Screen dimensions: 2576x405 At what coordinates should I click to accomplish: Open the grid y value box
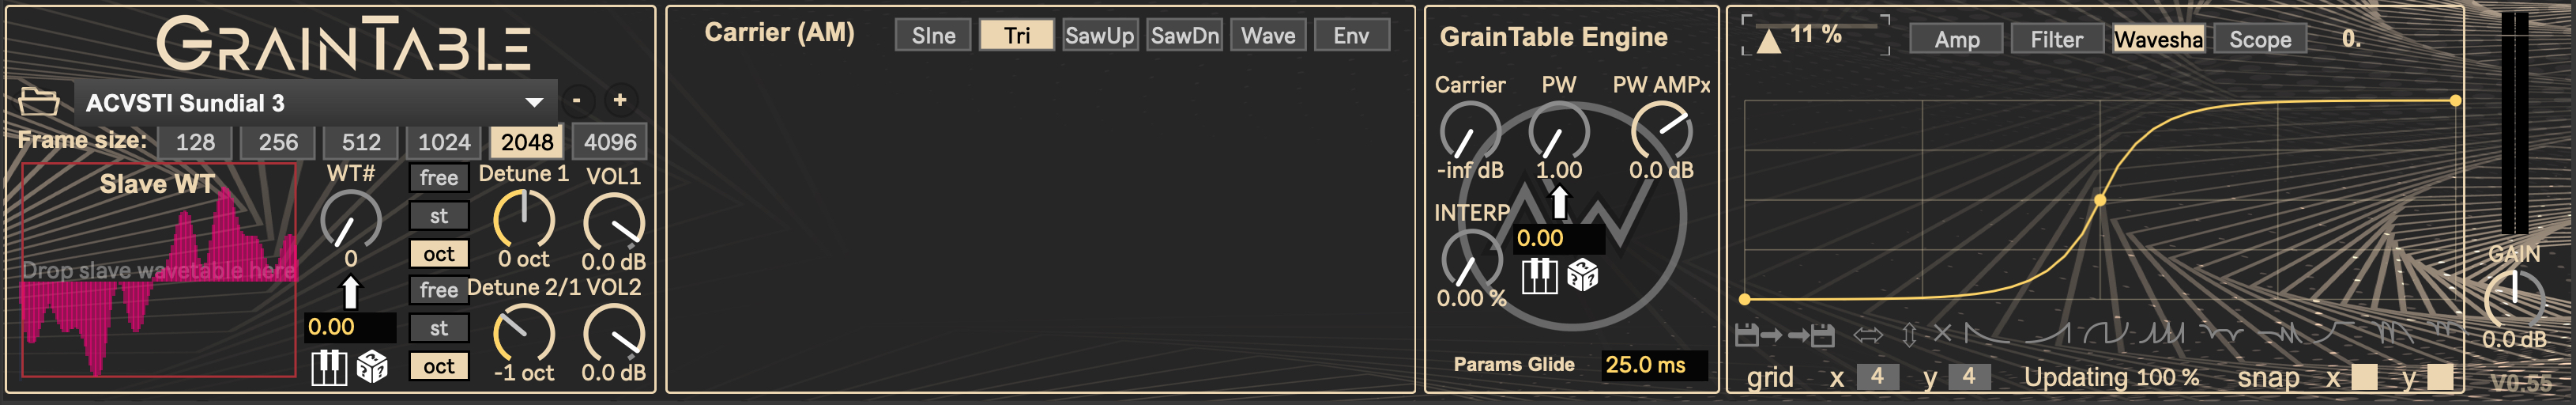[x=1968, y=377]
